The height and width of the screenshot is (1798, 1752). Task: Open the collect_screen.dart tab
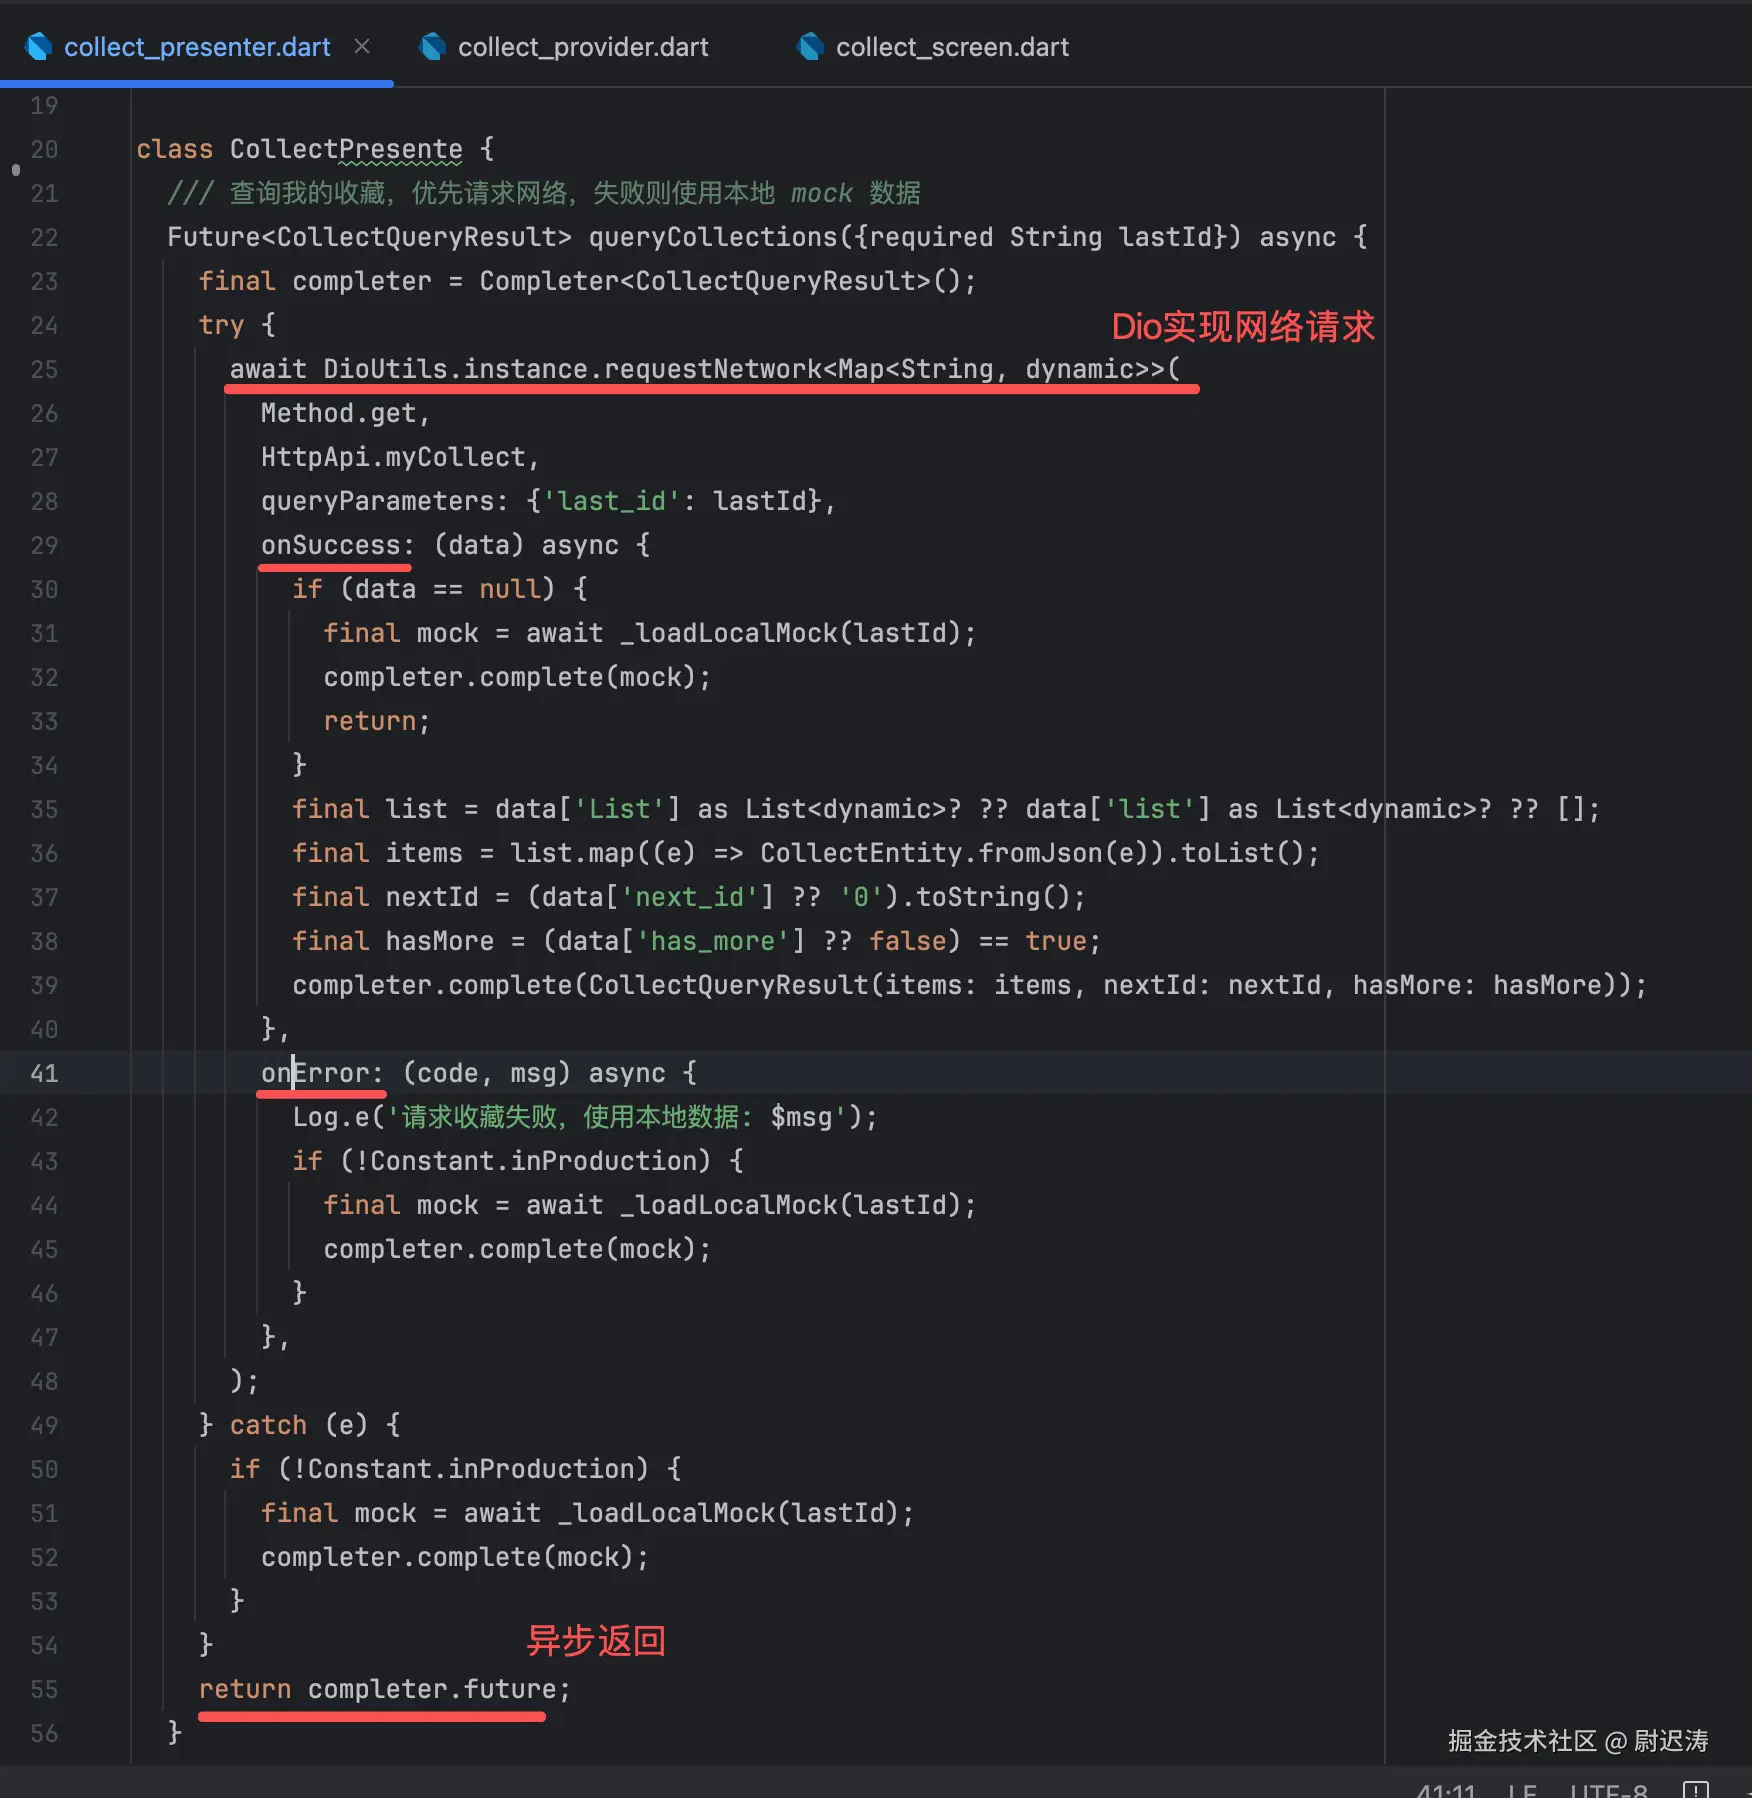pyautogui.click(x=952, y=47)
